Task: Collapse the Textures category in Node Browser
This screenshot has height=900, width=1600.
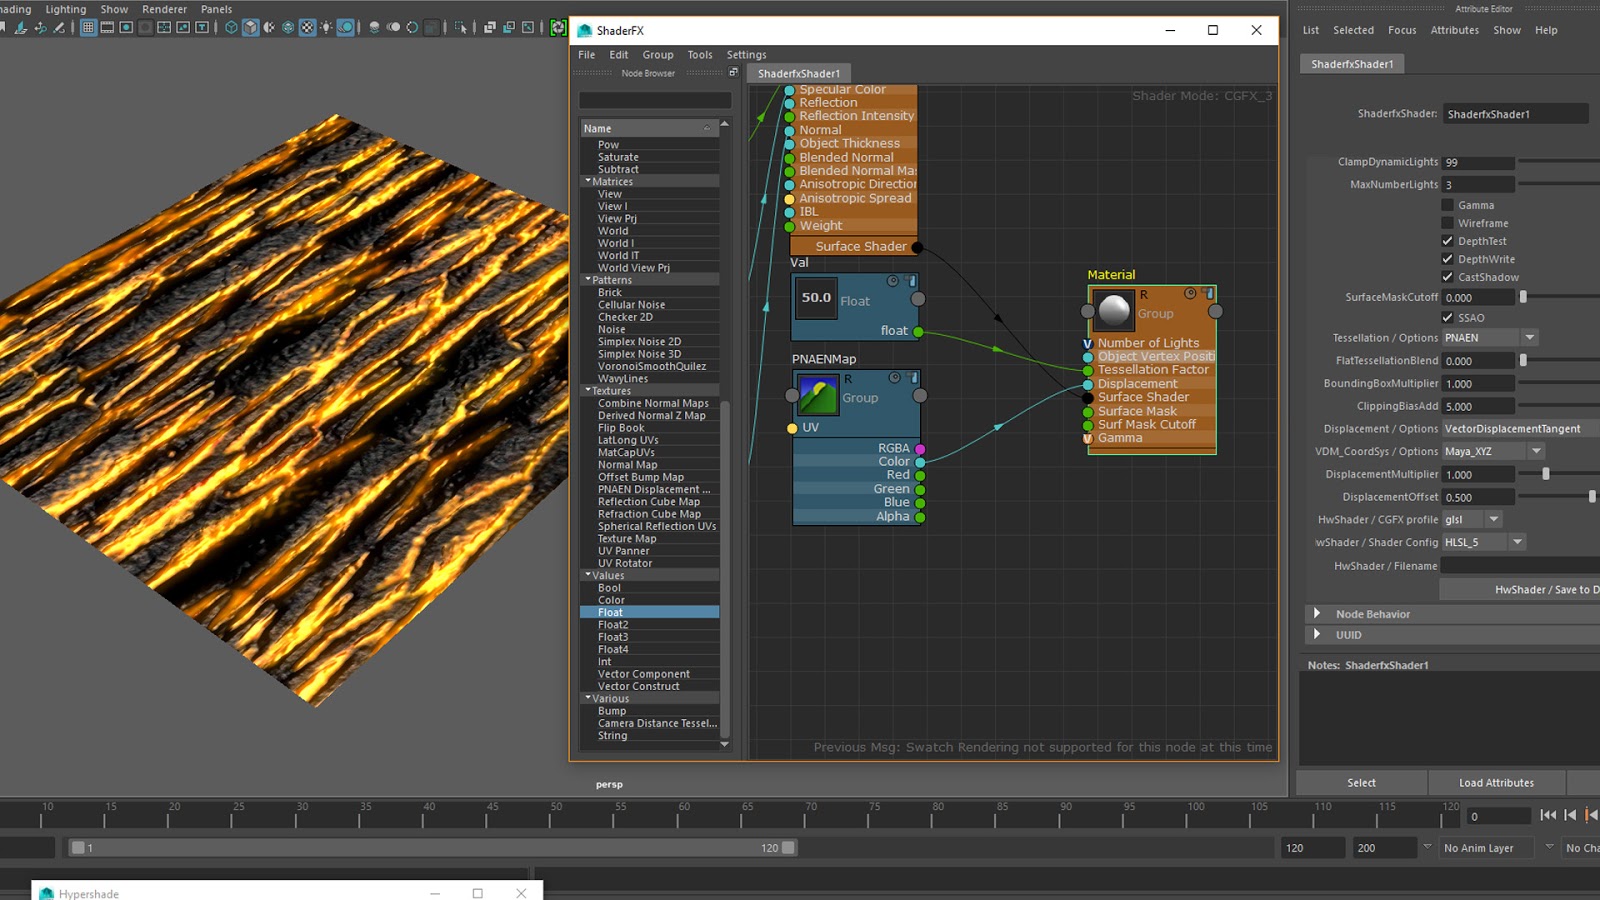Action: [588, 390]
